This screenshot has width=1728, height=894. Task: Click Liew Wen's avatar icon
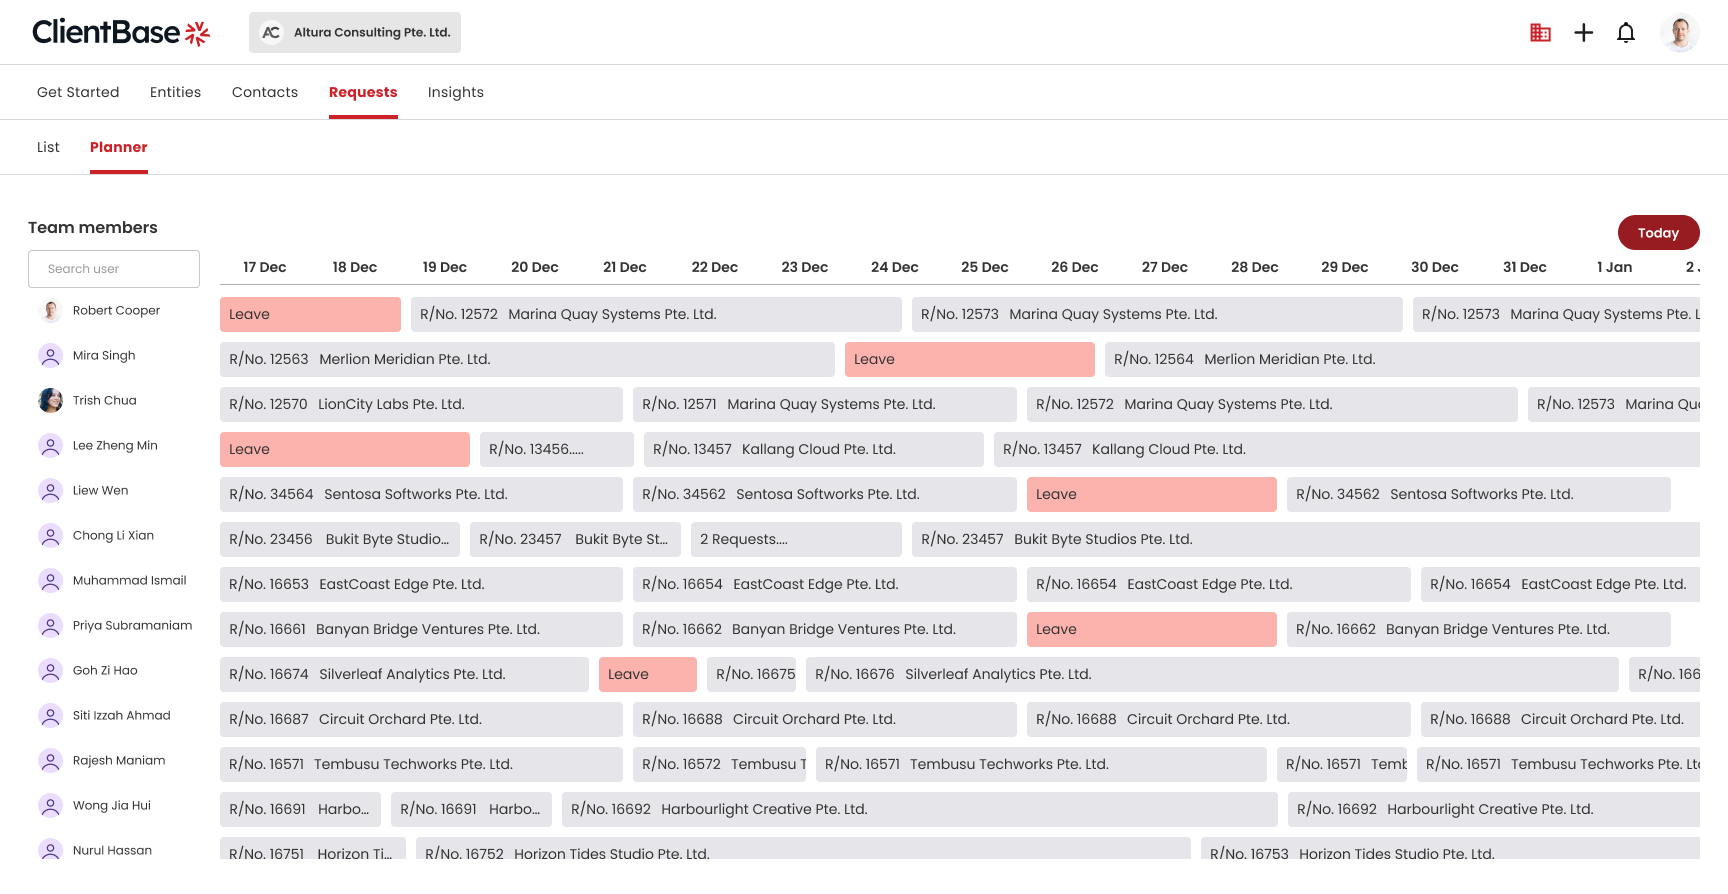point(50,491)
